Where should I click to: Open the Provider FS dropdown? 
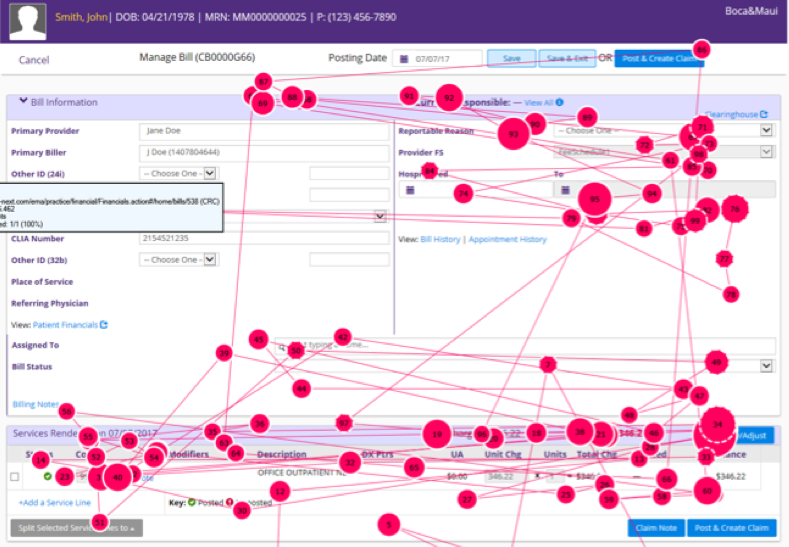(x=663, y=151)
